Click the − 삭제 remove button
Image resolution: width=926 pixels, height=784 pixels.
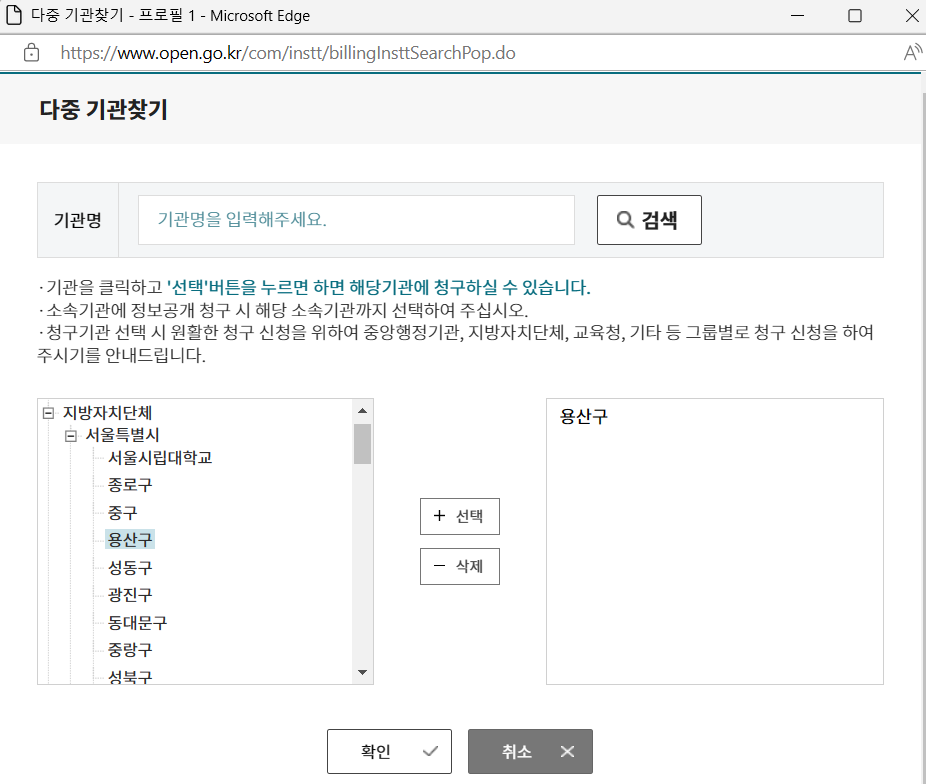(x=459, y=566)
